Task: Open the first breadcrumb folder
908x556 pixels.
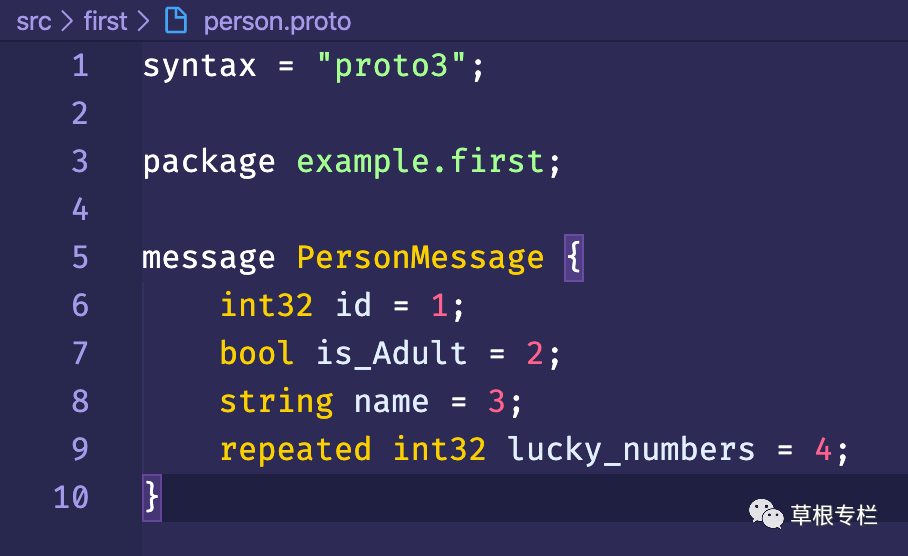Action: click(x=105, y=21)
